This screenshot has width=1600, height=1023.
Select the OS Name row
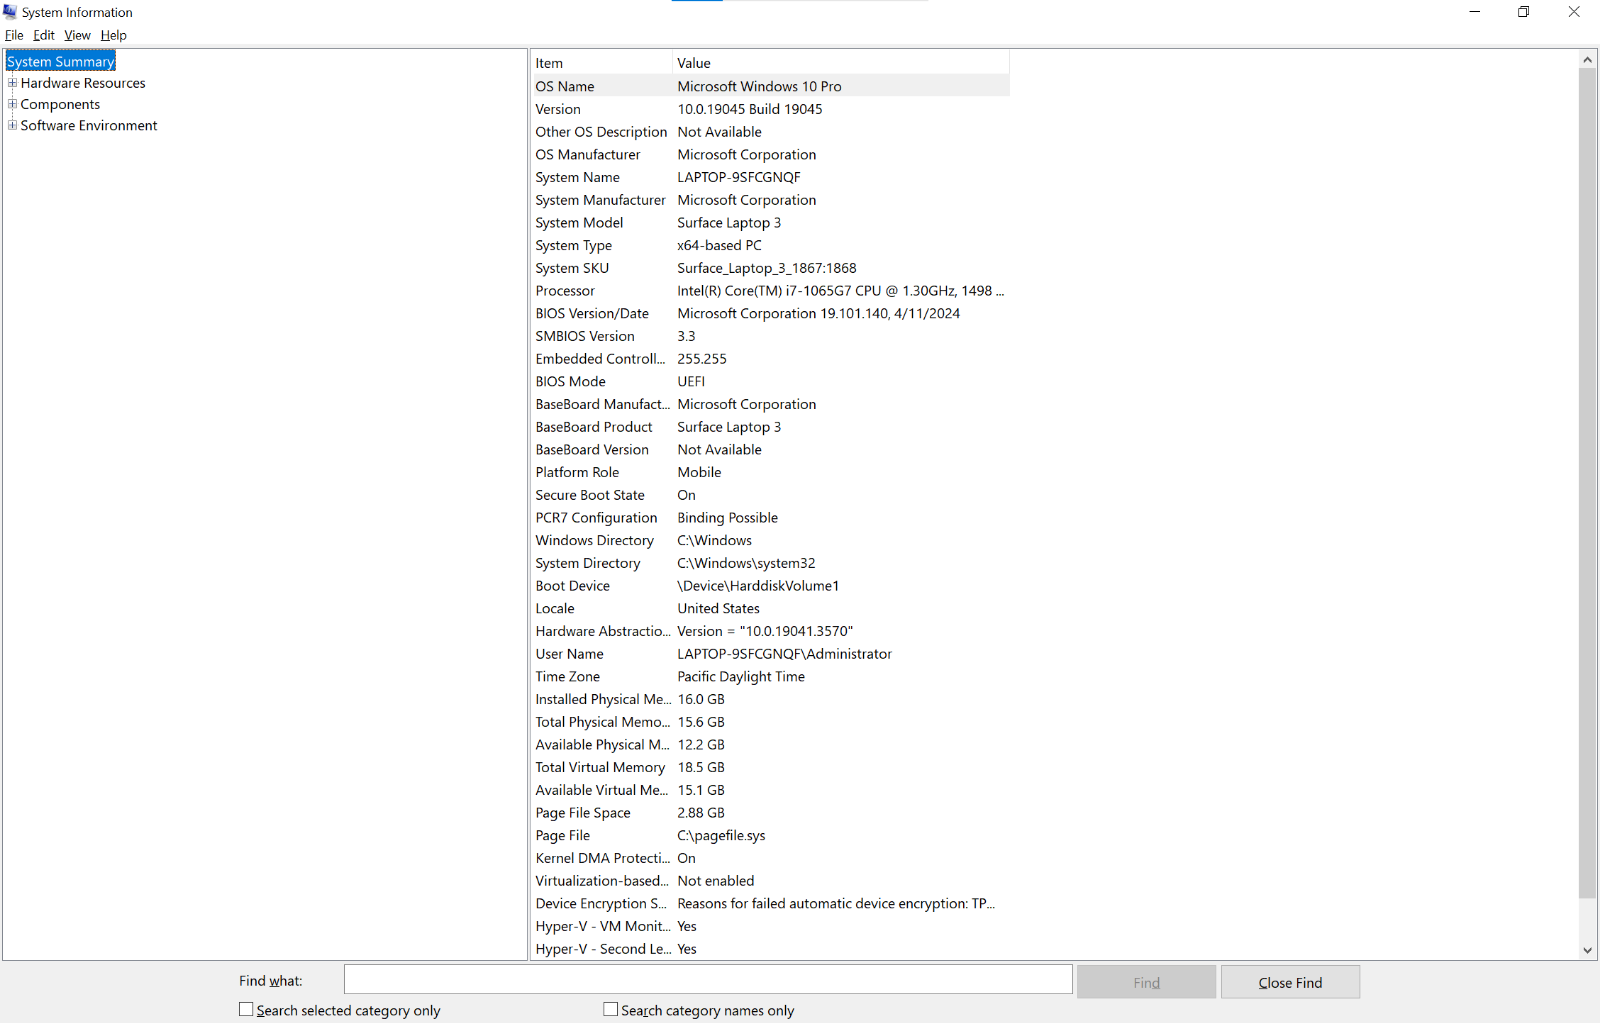(x=770, y=86)
